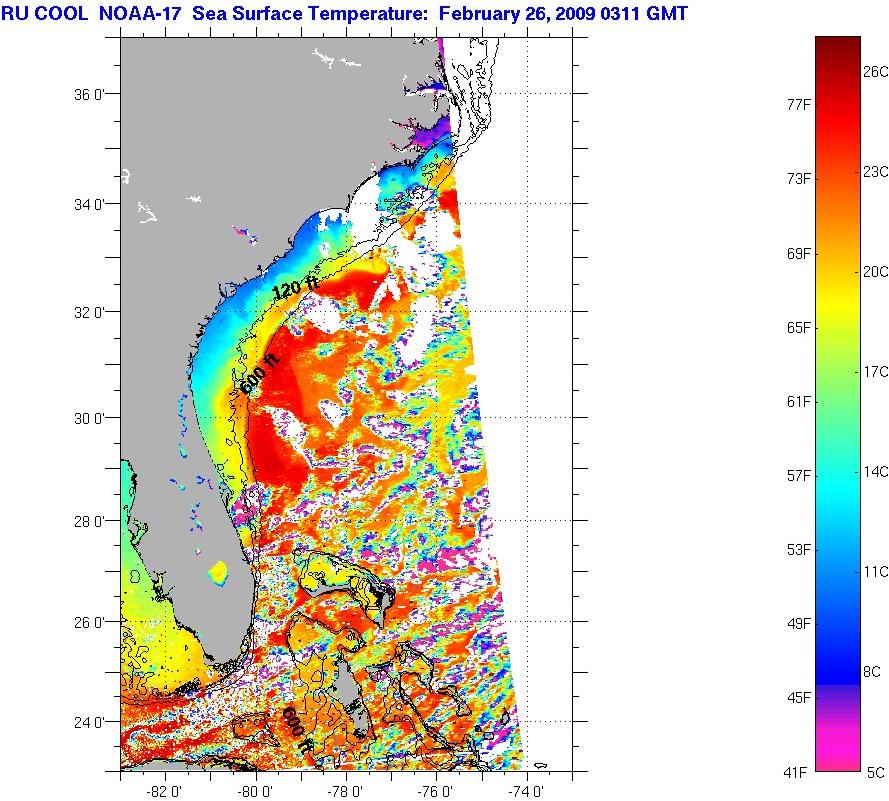Click the '23C' colorbar label
The image size is (889, 801).
pos(875,172)
